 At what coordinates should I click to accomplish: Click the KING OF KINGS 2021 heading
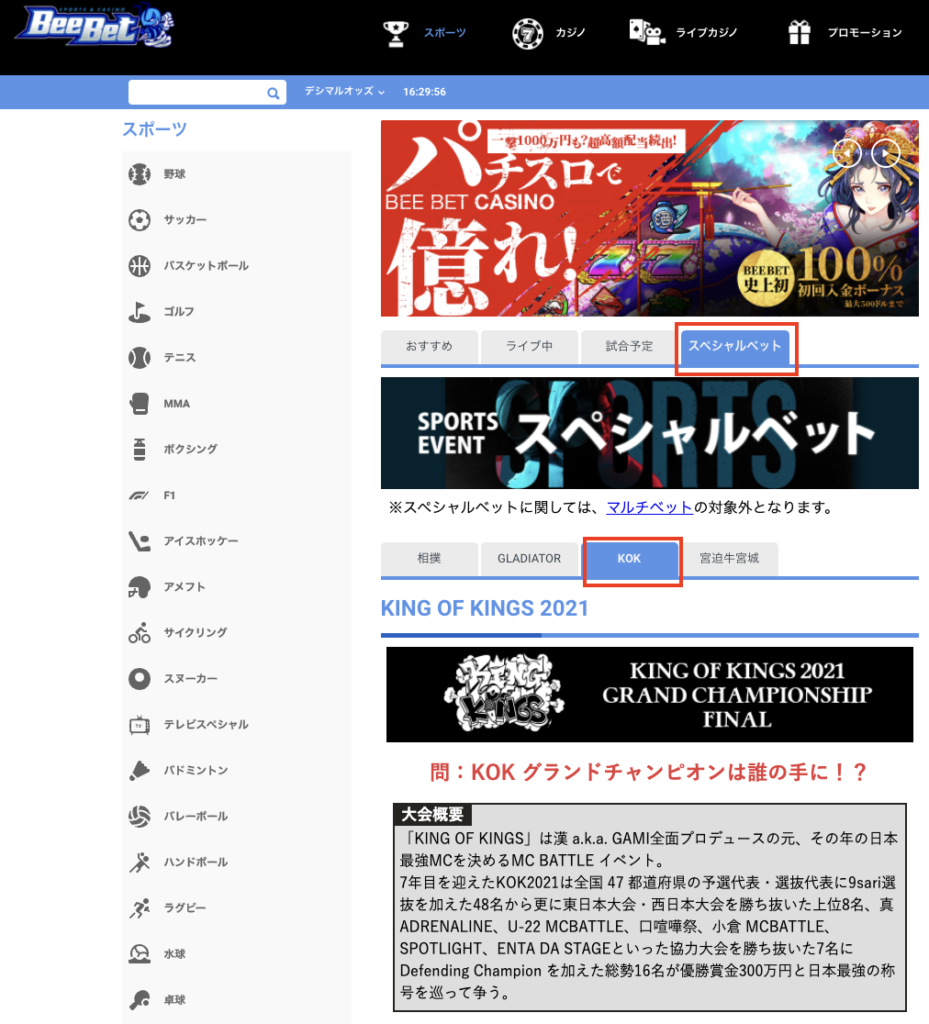point(484,609)
